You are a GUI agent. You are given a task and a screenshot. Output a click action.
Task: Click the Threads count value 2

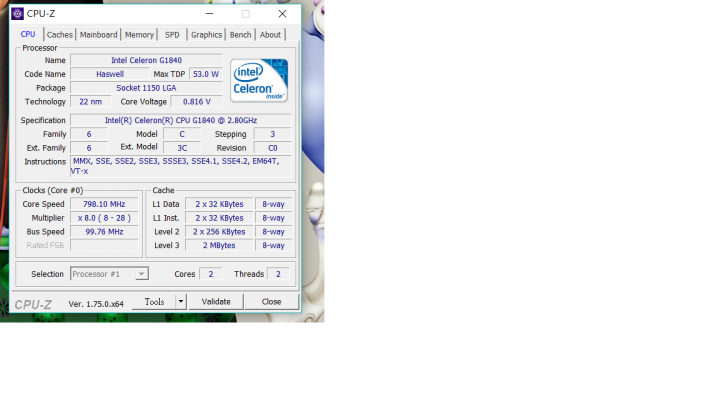pyautogui.click(x=278, y=274)
